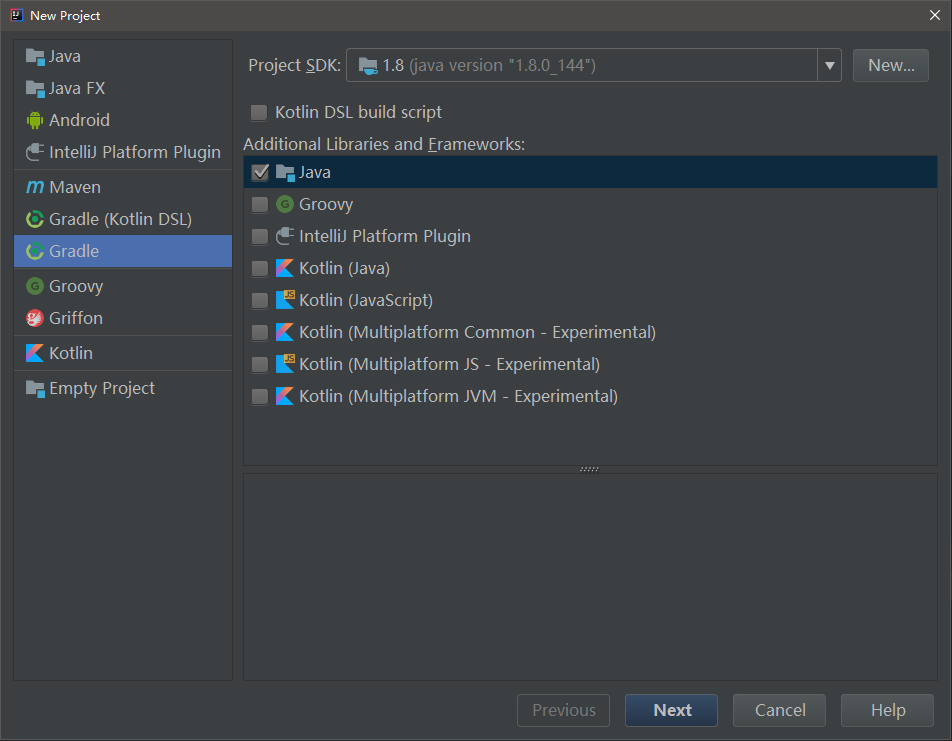Image resolution: width=952 pixels, height=741 pixels.
Task: Click the splitter handle between the panels
Action: point(589,469)
